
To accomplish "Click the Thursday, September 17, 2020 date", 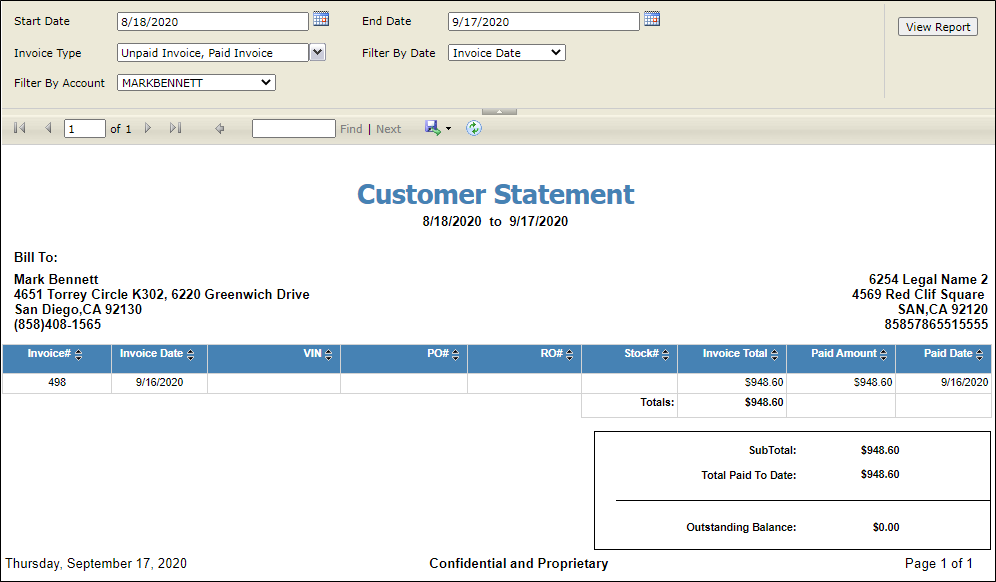I will [96, 564].
